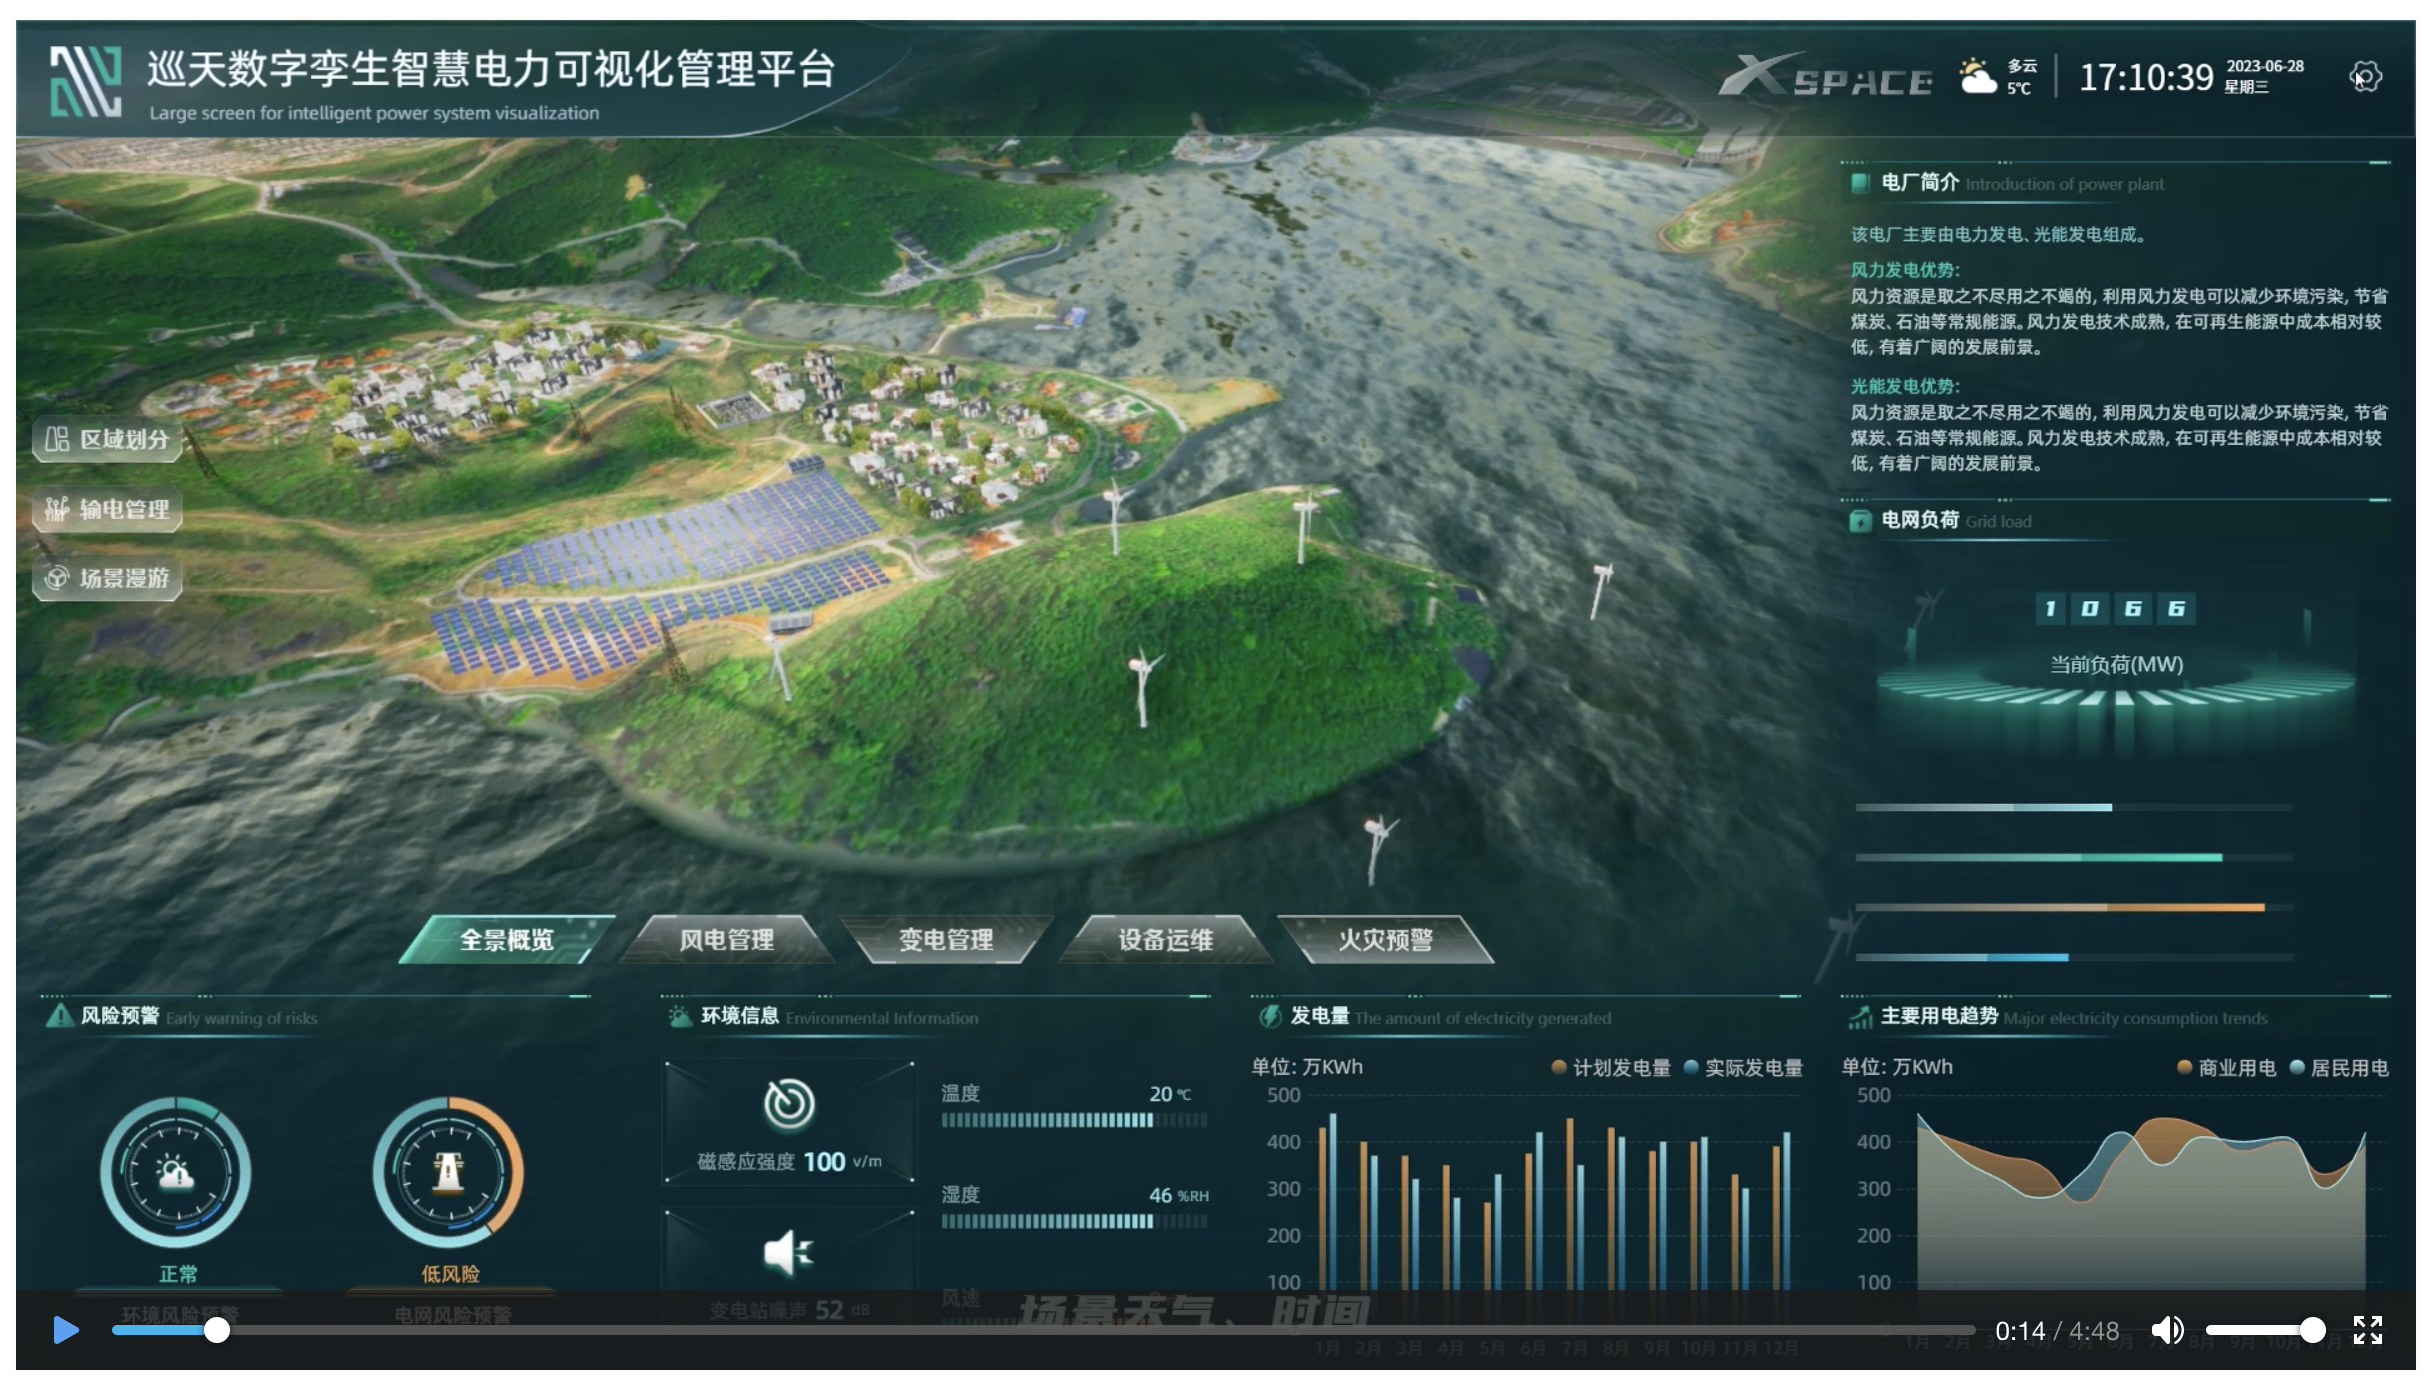Mute the video with the volume icon
The height and width of the screenshot is (1378, 2428).
[2167, 1330]
